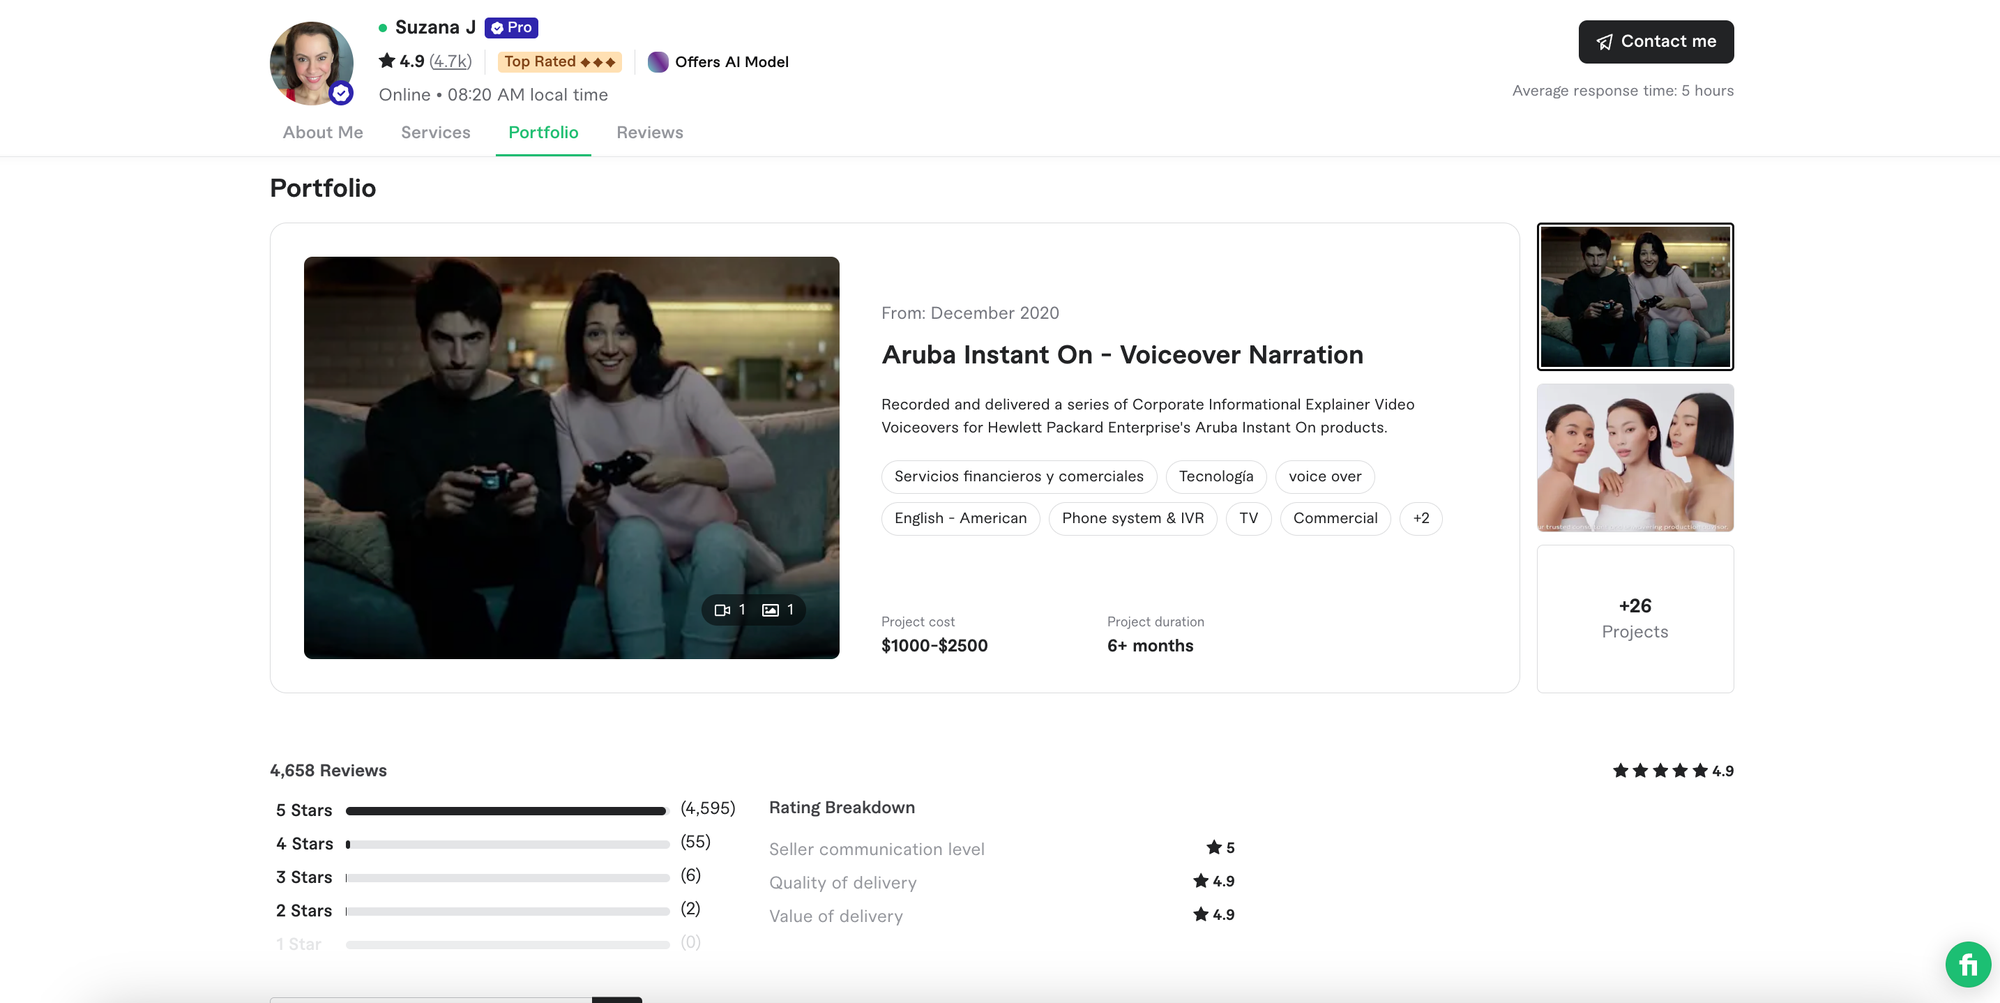
Task: Click the Online 08:20 AM local time text
Action: point(493,95)
